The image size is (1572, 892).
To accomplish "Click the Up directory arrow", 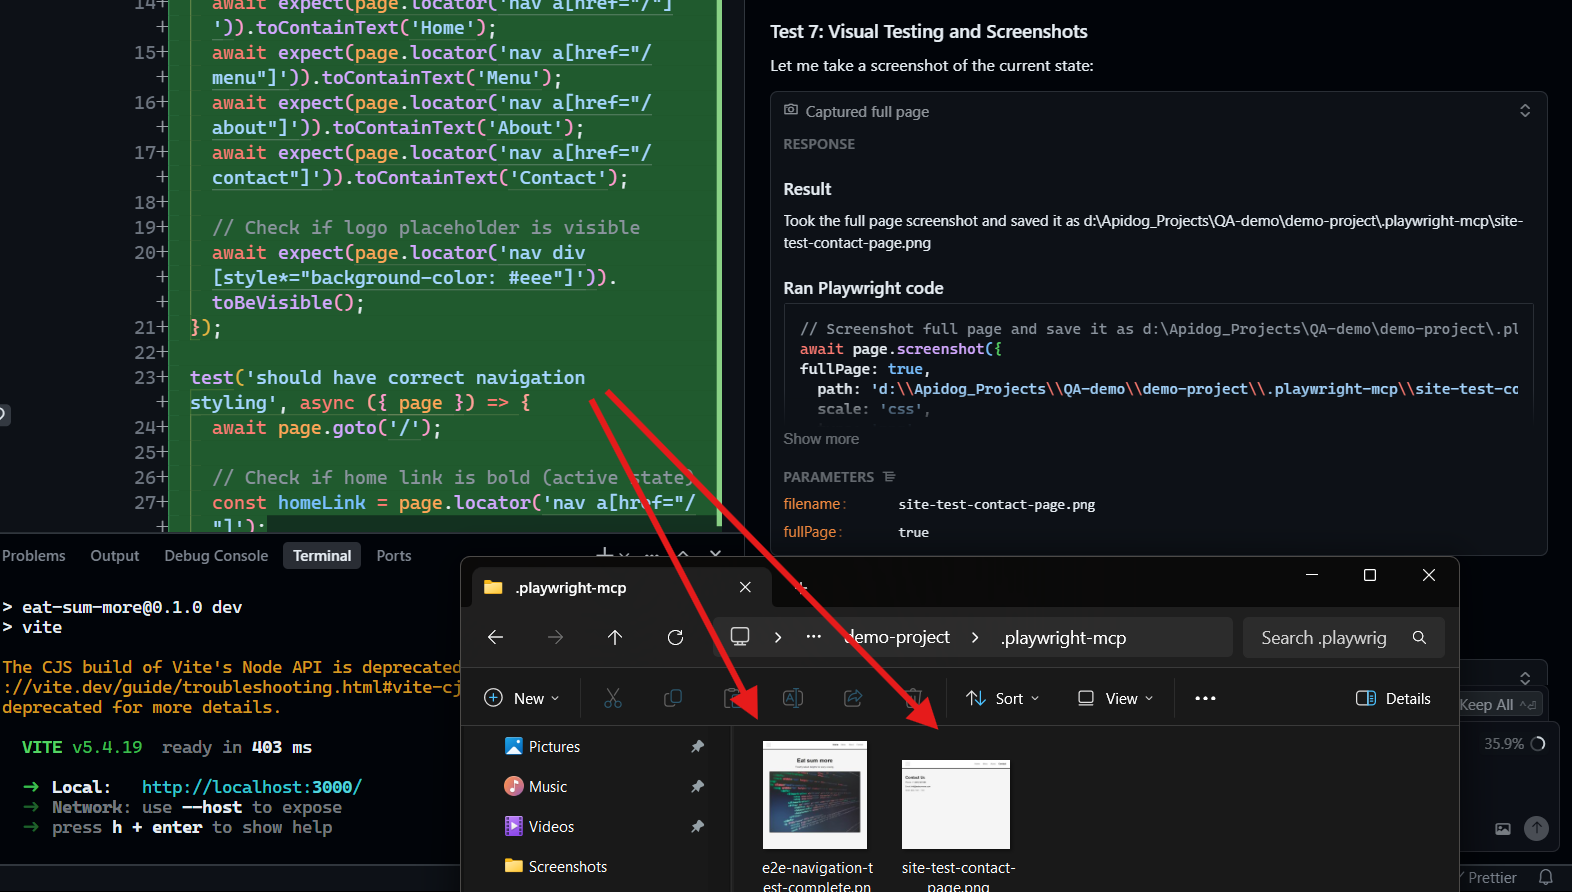I will 615,637.
